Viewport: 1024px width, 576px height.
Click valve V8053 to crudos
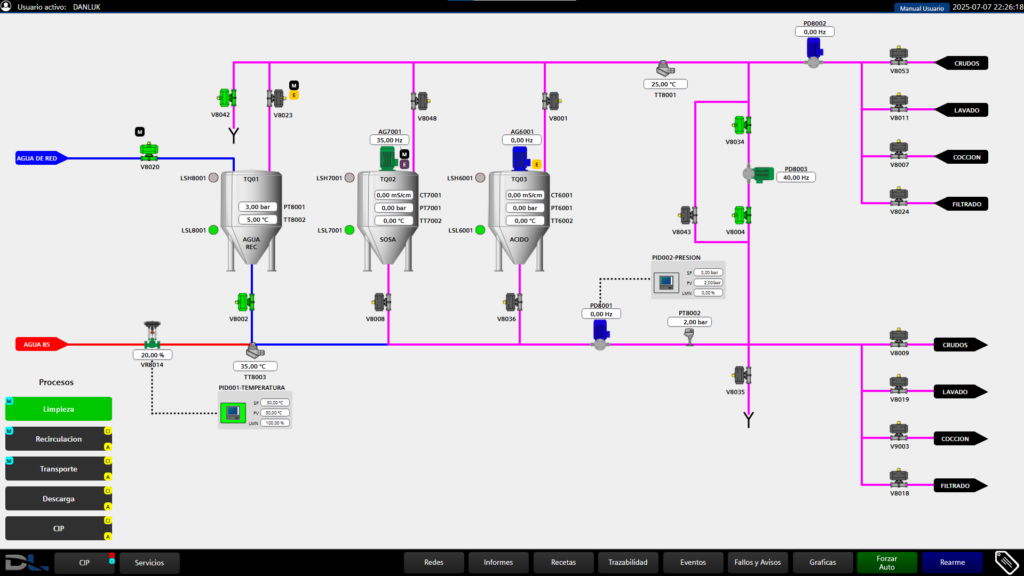pos(899,56)
